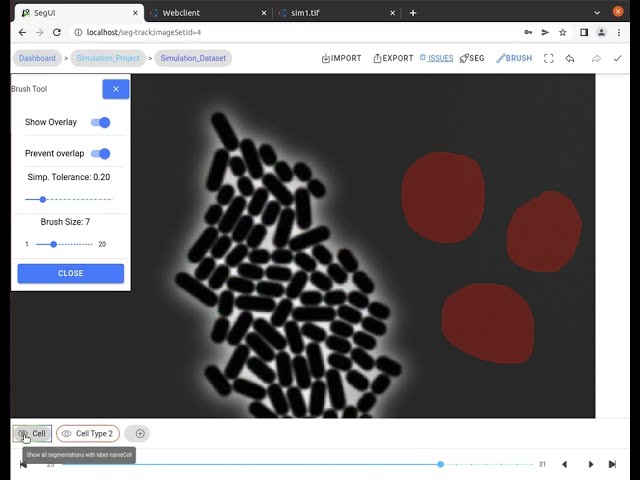Close Brush Tool panel with X
Screen dimensions: 640x480
click(x=116, y=89)
